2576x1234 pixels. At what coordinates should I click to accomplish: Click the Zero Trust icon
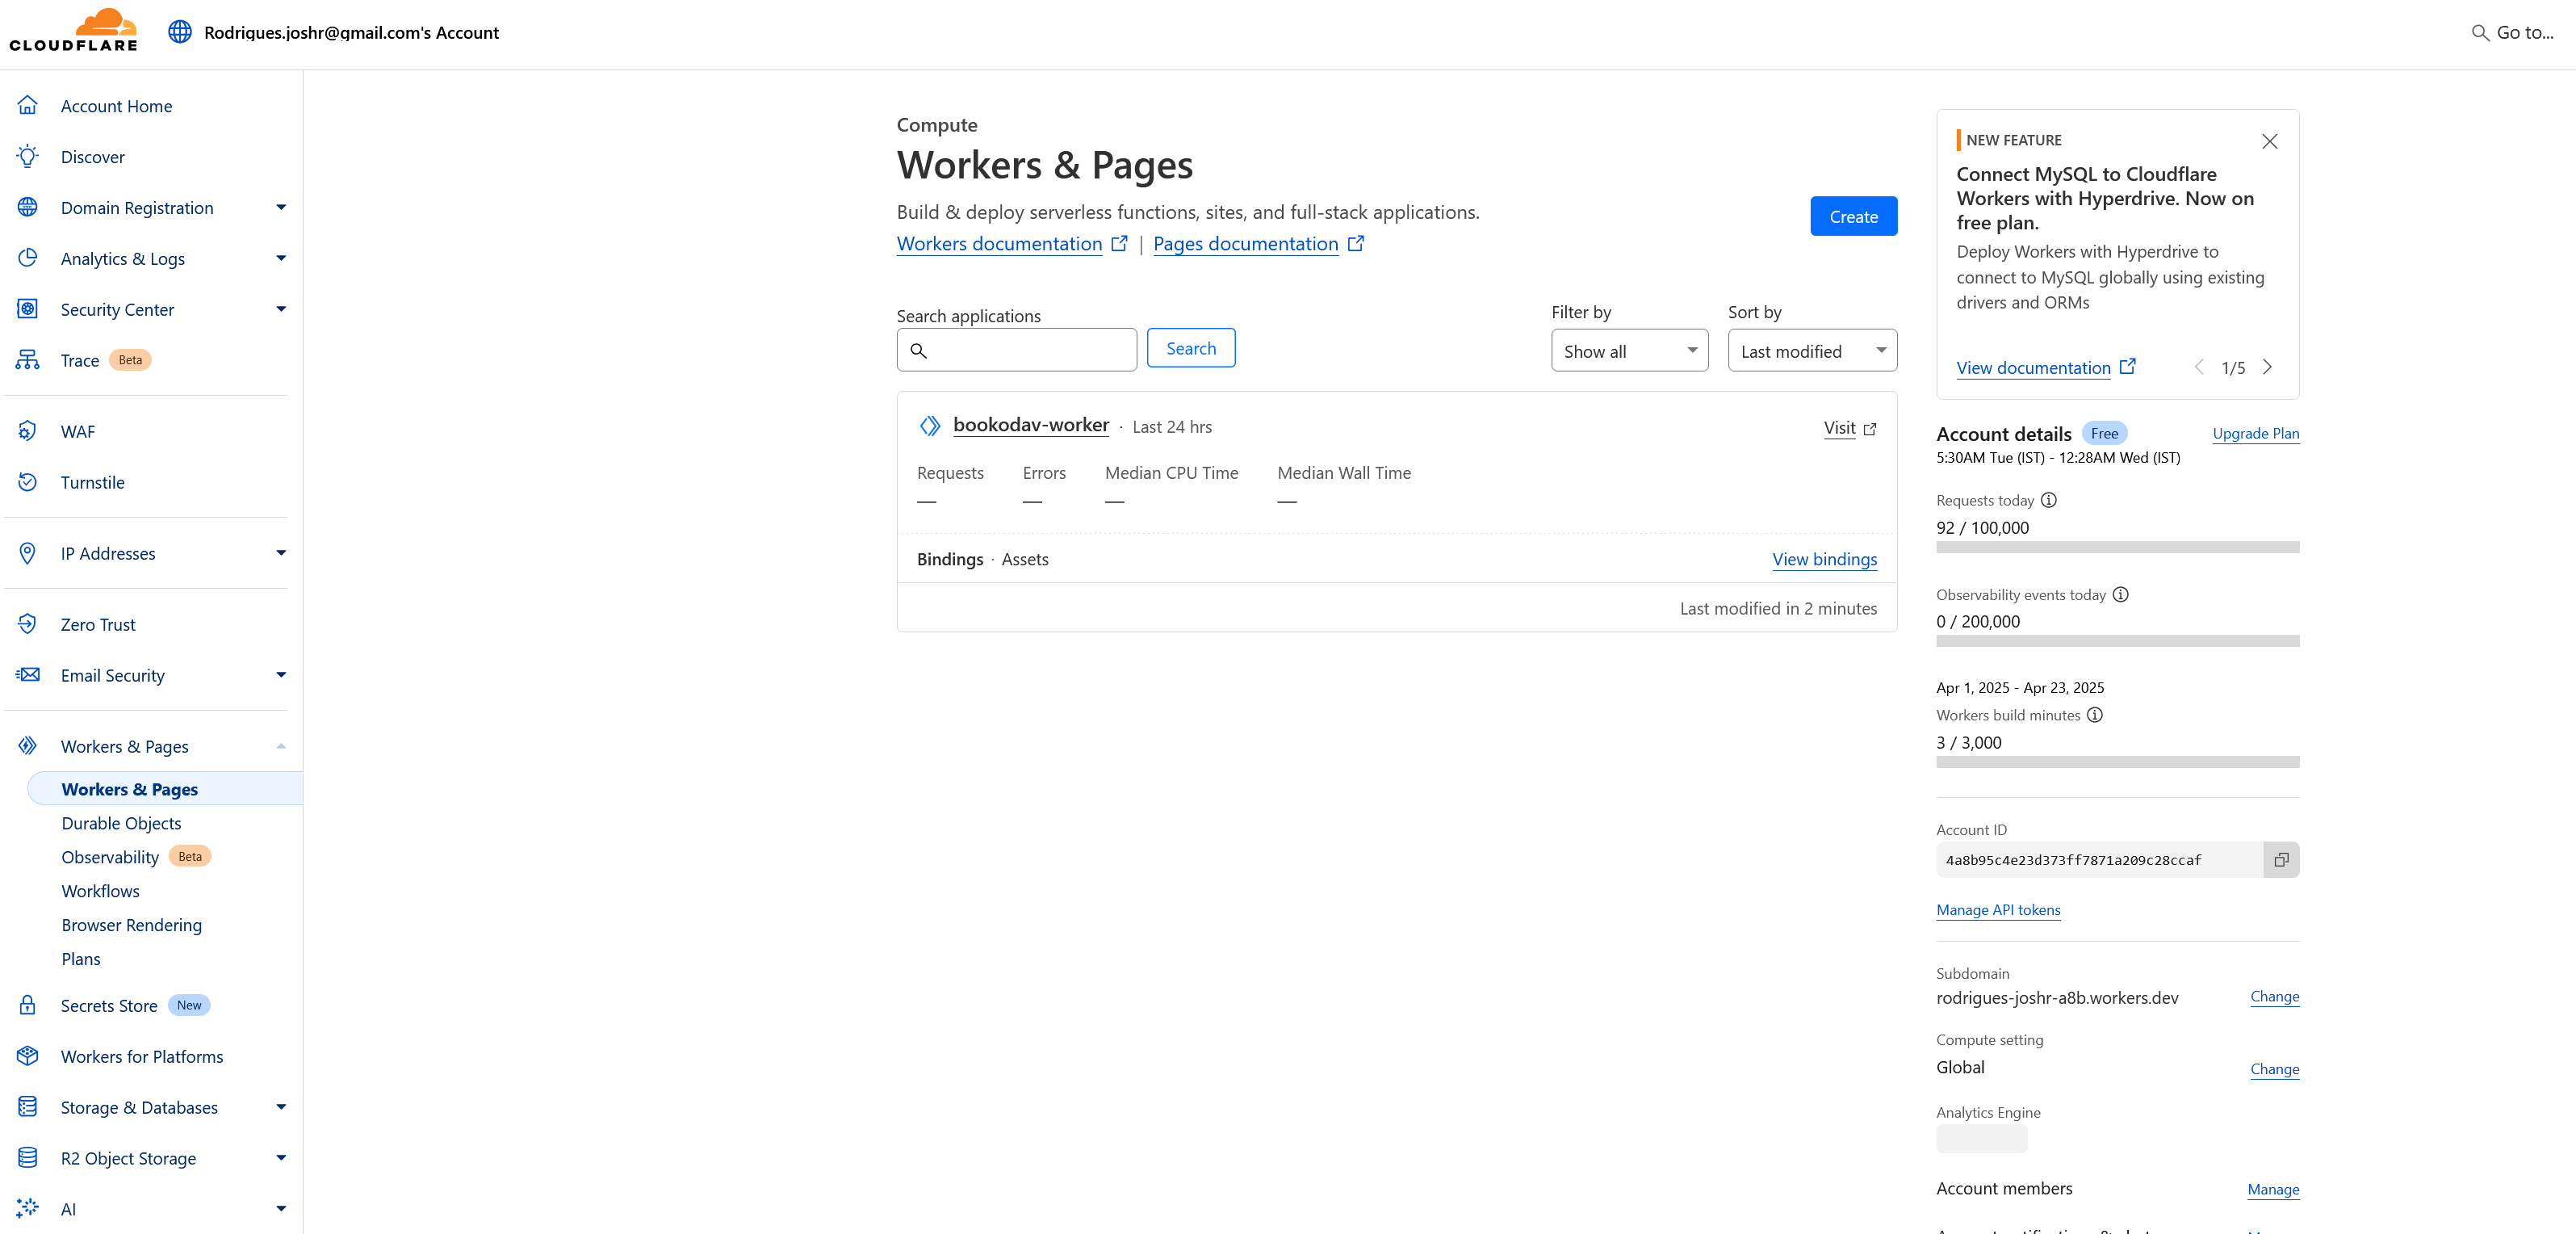[28, 624]
